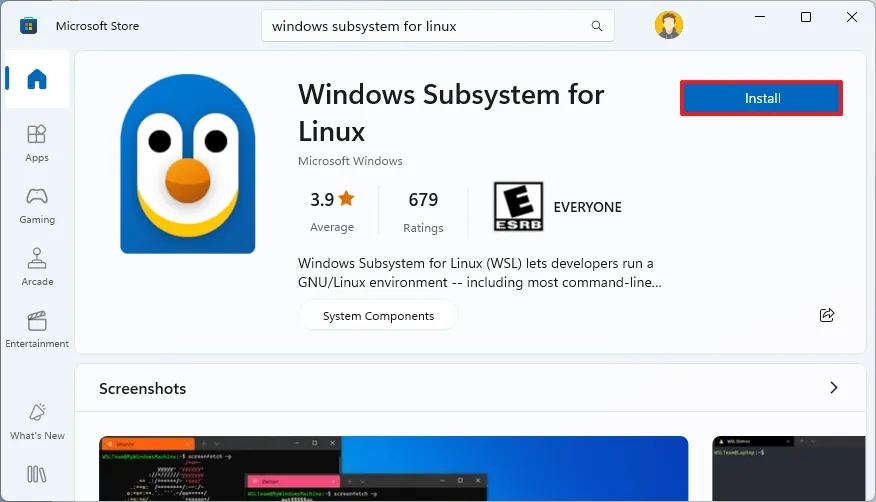Share the app using share icon

827,315
